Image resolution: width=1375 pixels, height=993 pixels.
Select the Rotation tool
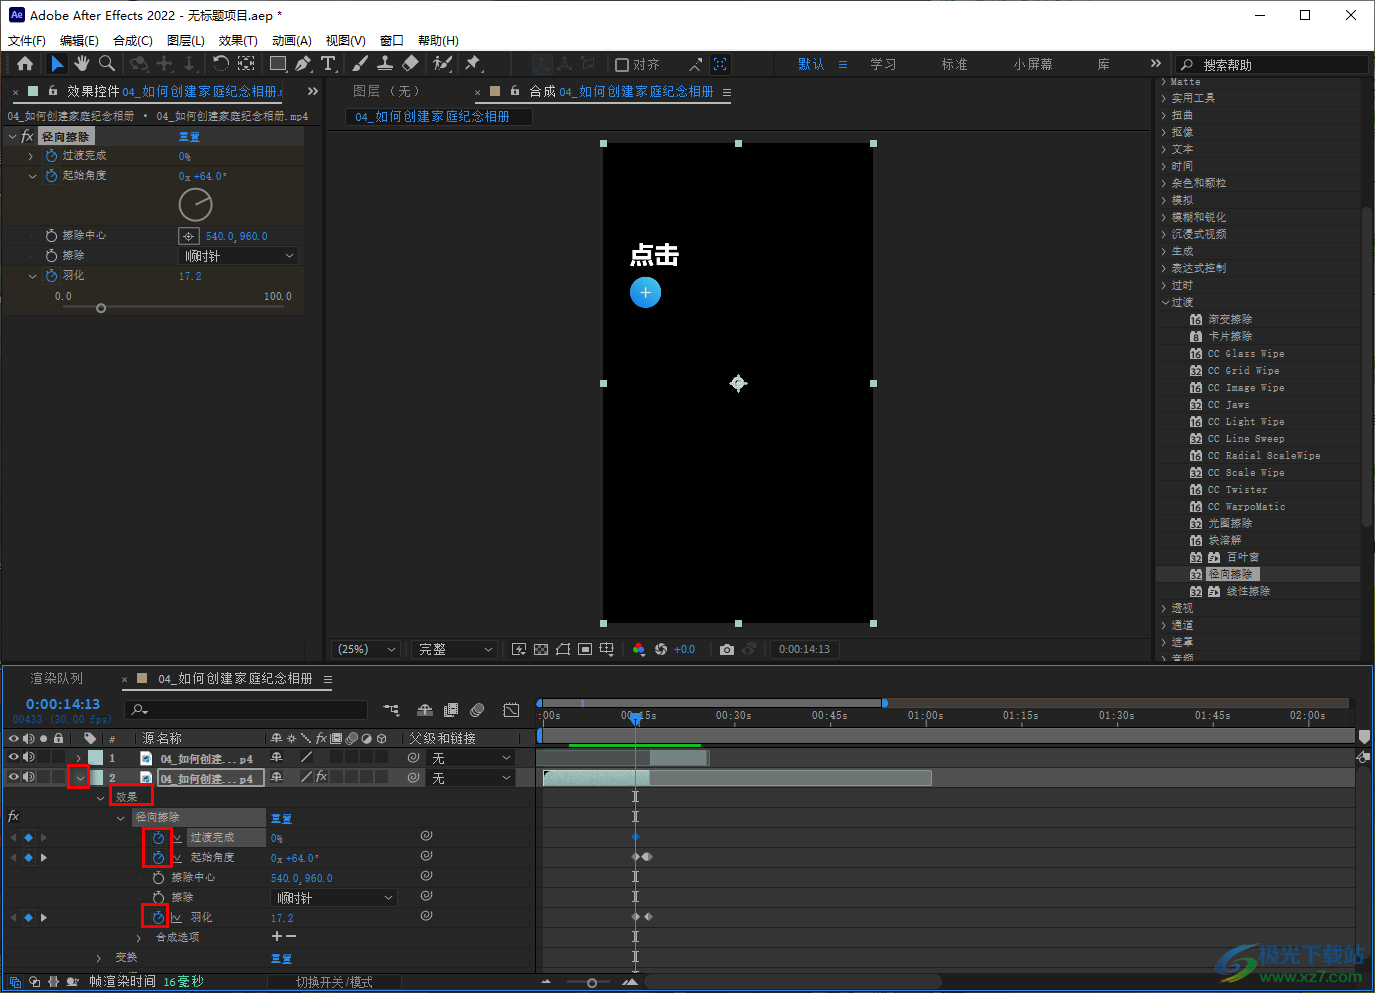[220, 64]
